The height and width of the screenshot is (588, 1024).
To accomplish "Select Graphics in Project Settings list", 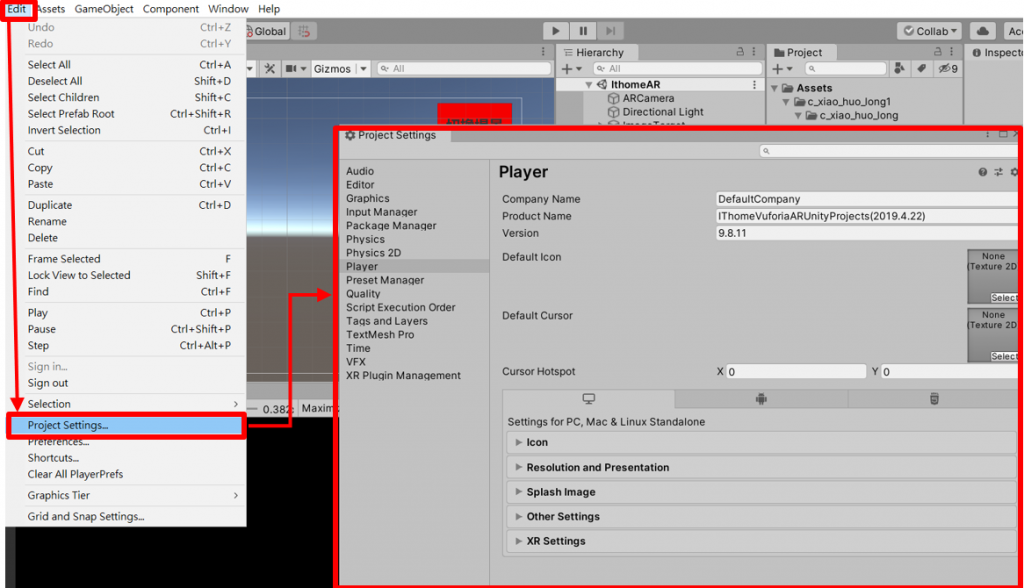I will pos(368,199).
